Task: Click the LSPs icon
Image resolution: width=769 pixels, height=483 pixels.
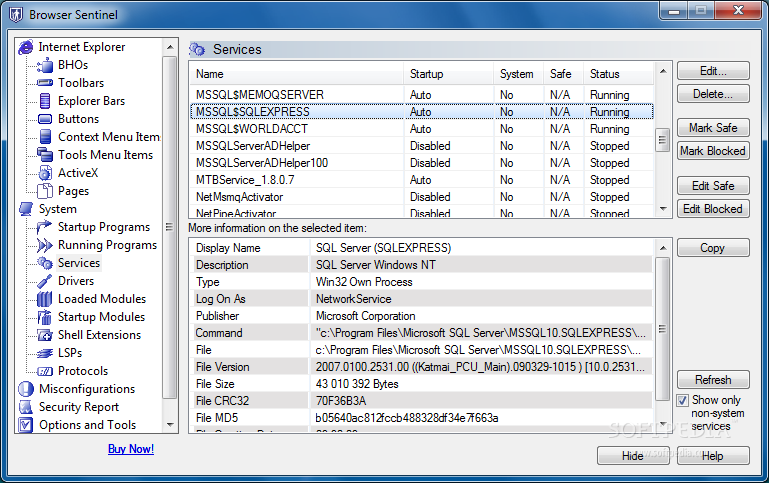Action: (x=45, y=353)
